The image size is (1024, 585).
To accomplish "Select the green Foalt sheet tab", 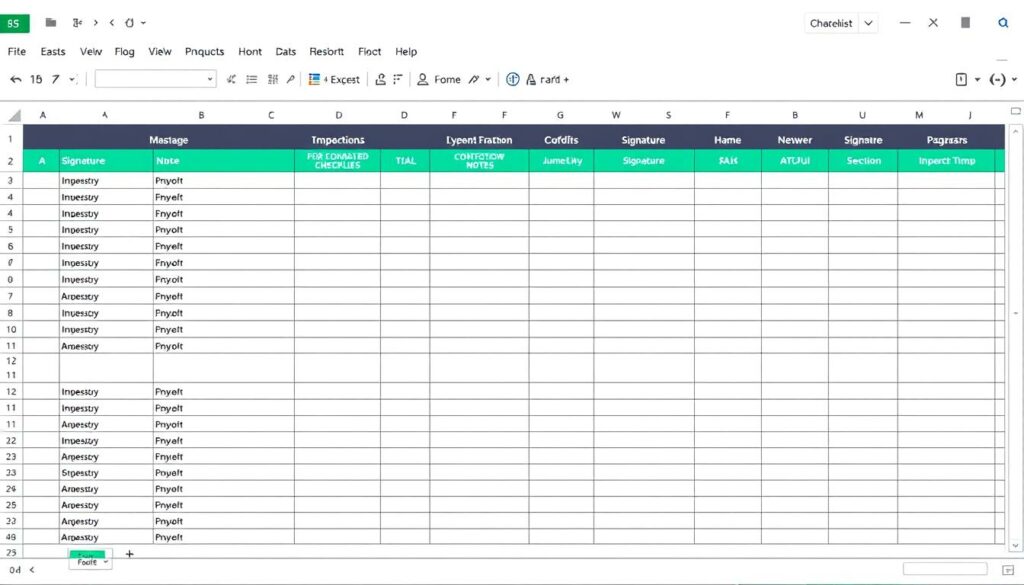I will (88, 559).
